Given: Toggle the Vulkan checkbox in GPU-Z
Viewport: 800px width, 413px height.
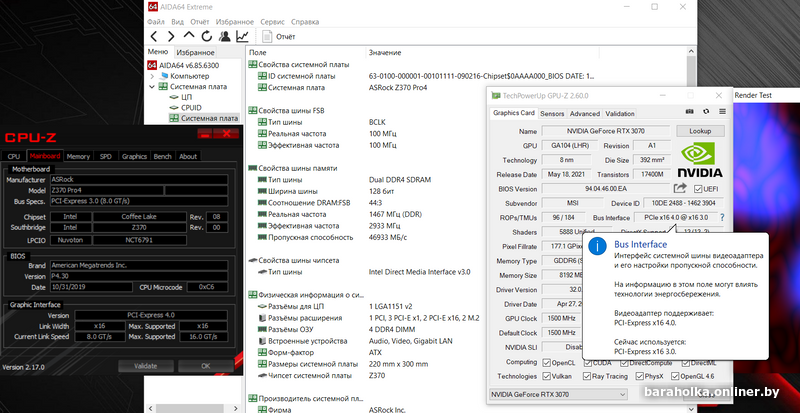Looking at the screenshot, I should pyautogui.click(x=549, y=376).
